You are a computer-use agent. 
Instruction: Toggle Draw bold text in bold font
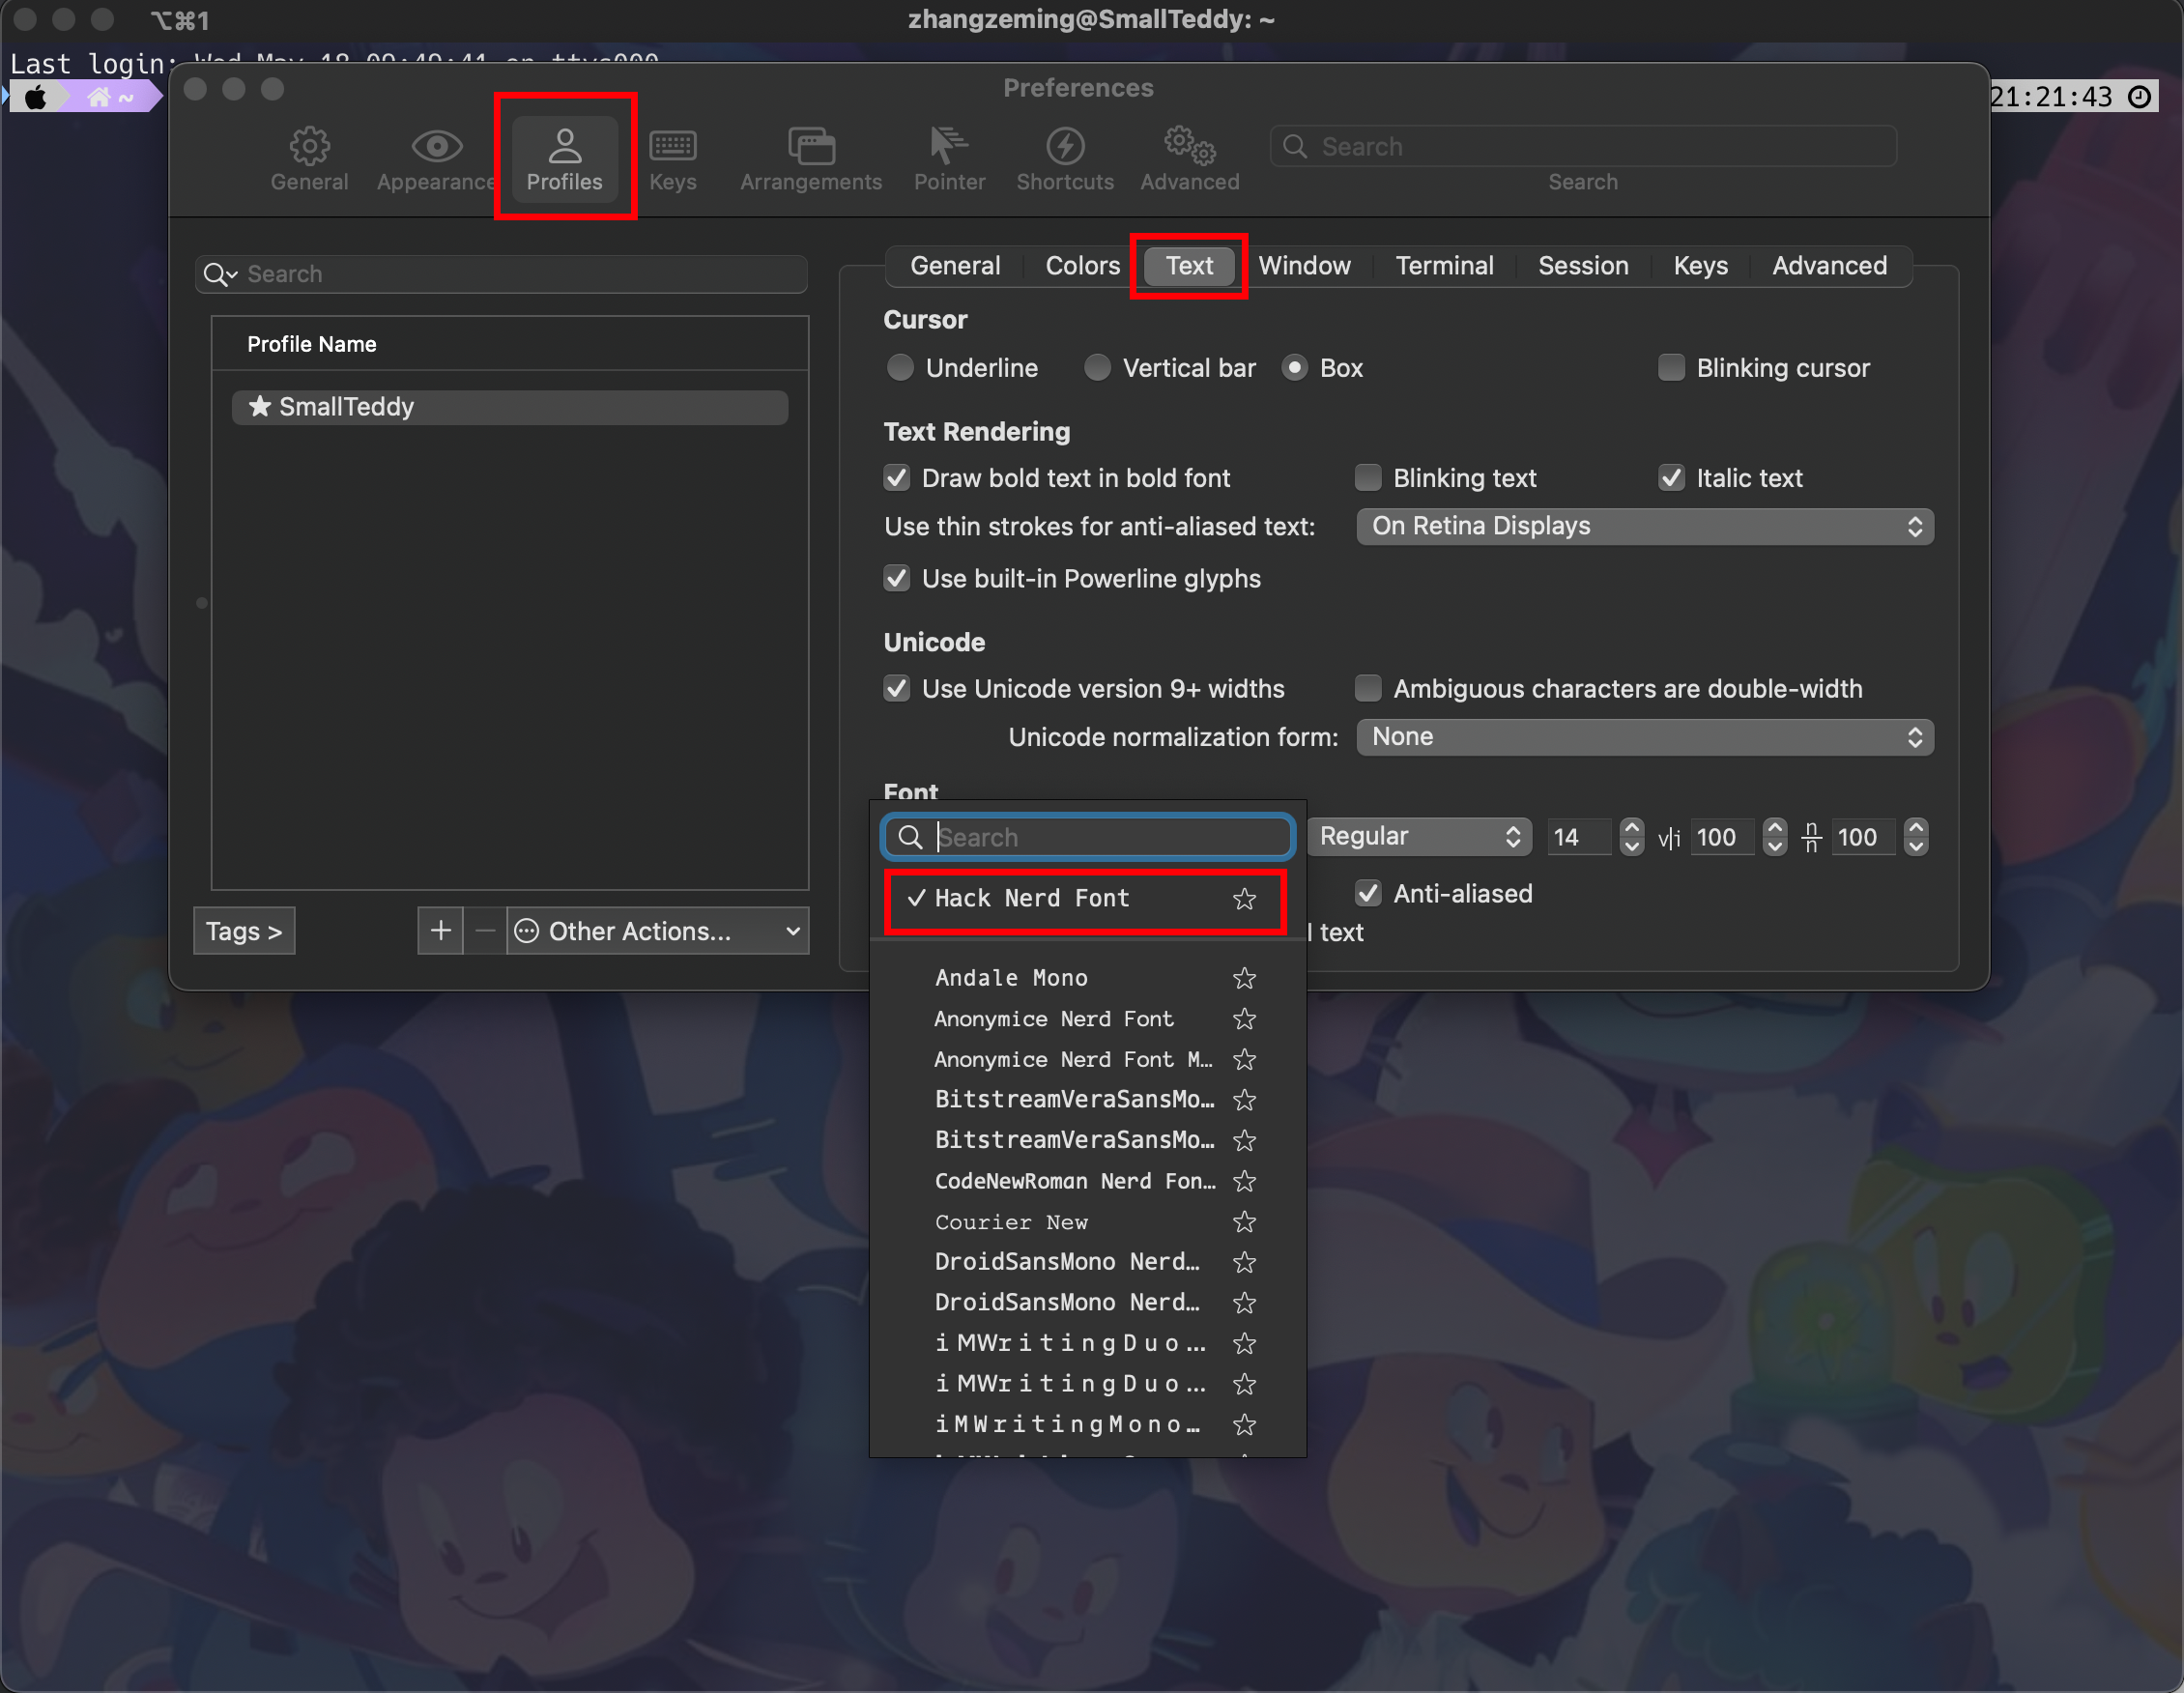[x=899, y=475]
